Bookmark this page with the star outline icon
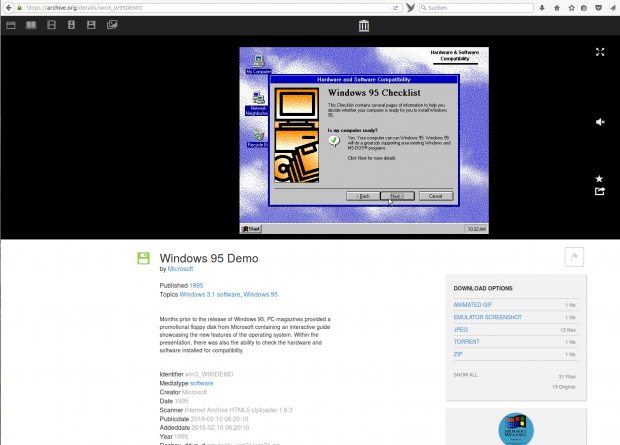This screenshot has height=445, width=620. 571,8
